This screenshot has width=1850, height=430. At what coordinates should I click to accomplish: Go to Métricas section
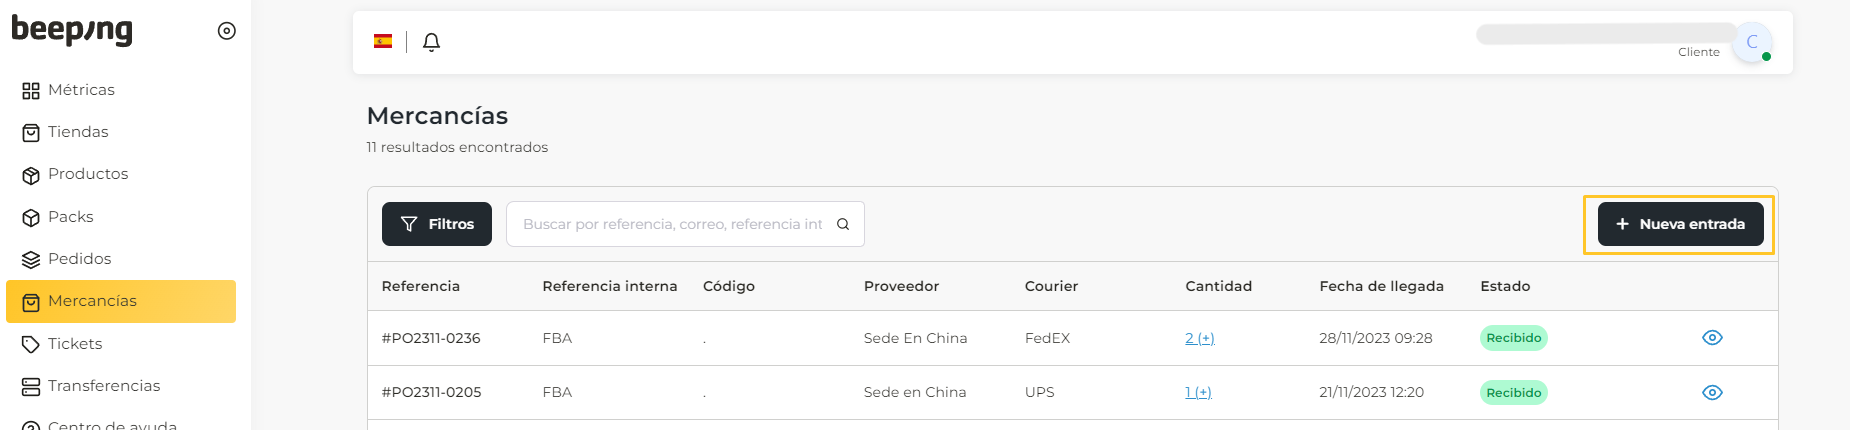pos(81,90)
